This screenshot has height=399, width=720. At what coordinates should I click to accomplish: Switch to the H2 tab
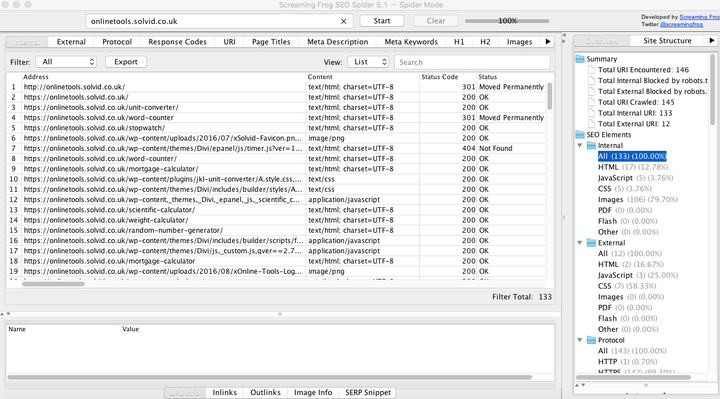(x=485, y=42)
